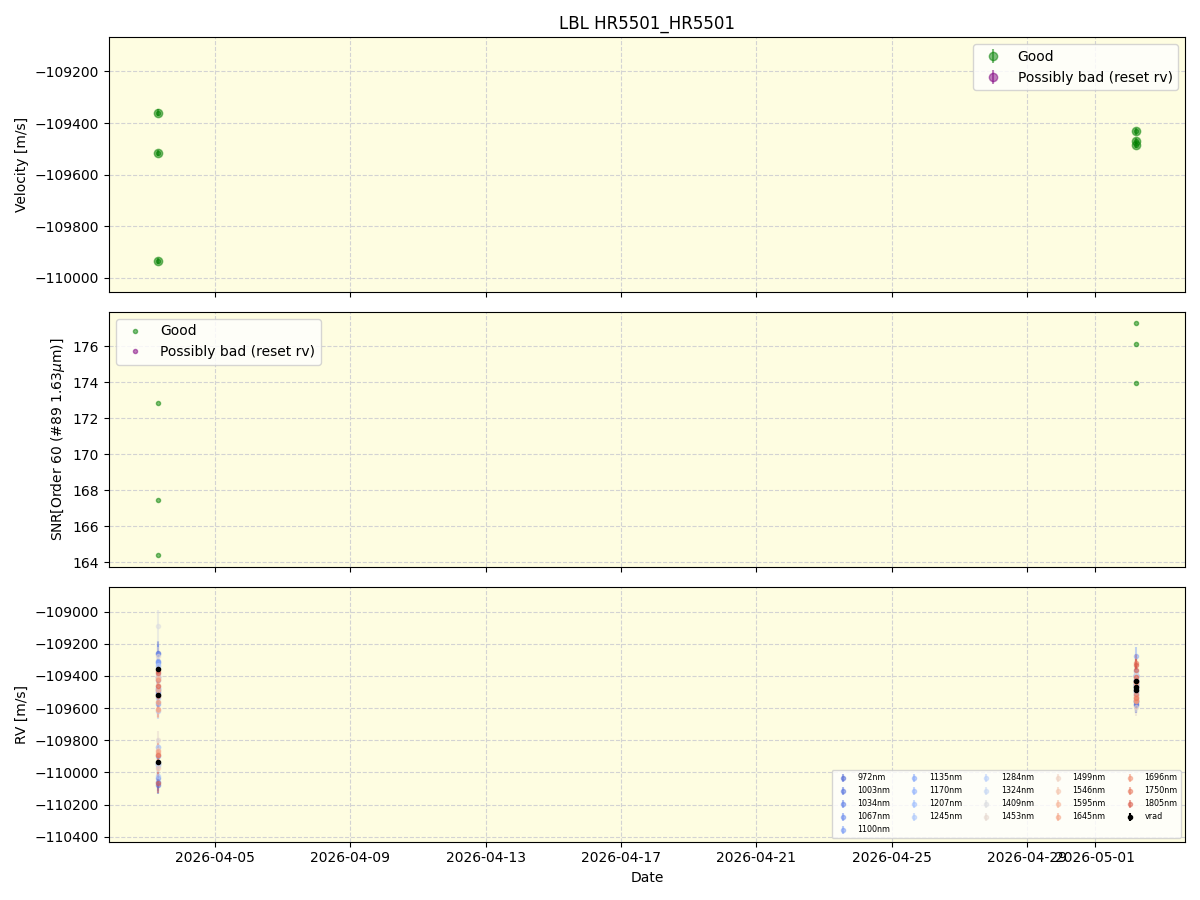Click the black vrad legend marker
The image size is (1200, 900).
pyautogui.click(x=1130, y=817)
